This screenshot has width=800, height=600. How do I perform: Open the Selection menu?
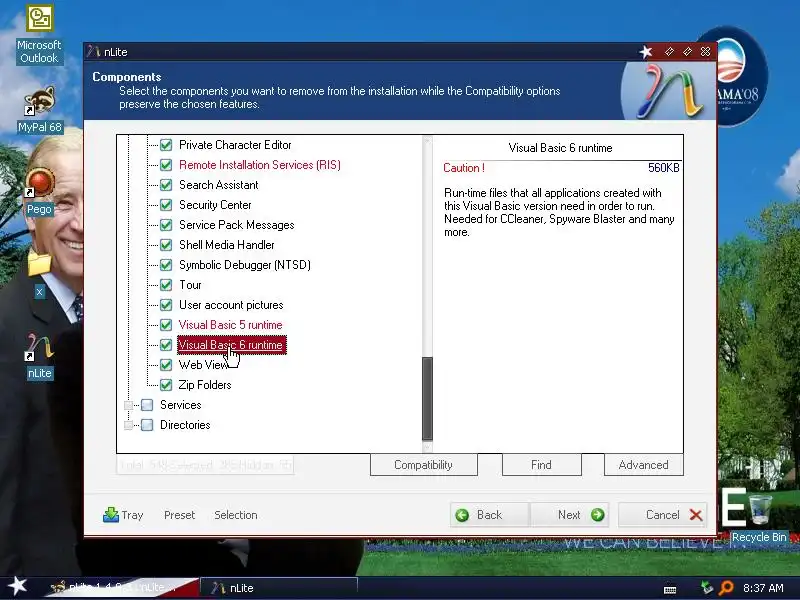coord(236,515)
